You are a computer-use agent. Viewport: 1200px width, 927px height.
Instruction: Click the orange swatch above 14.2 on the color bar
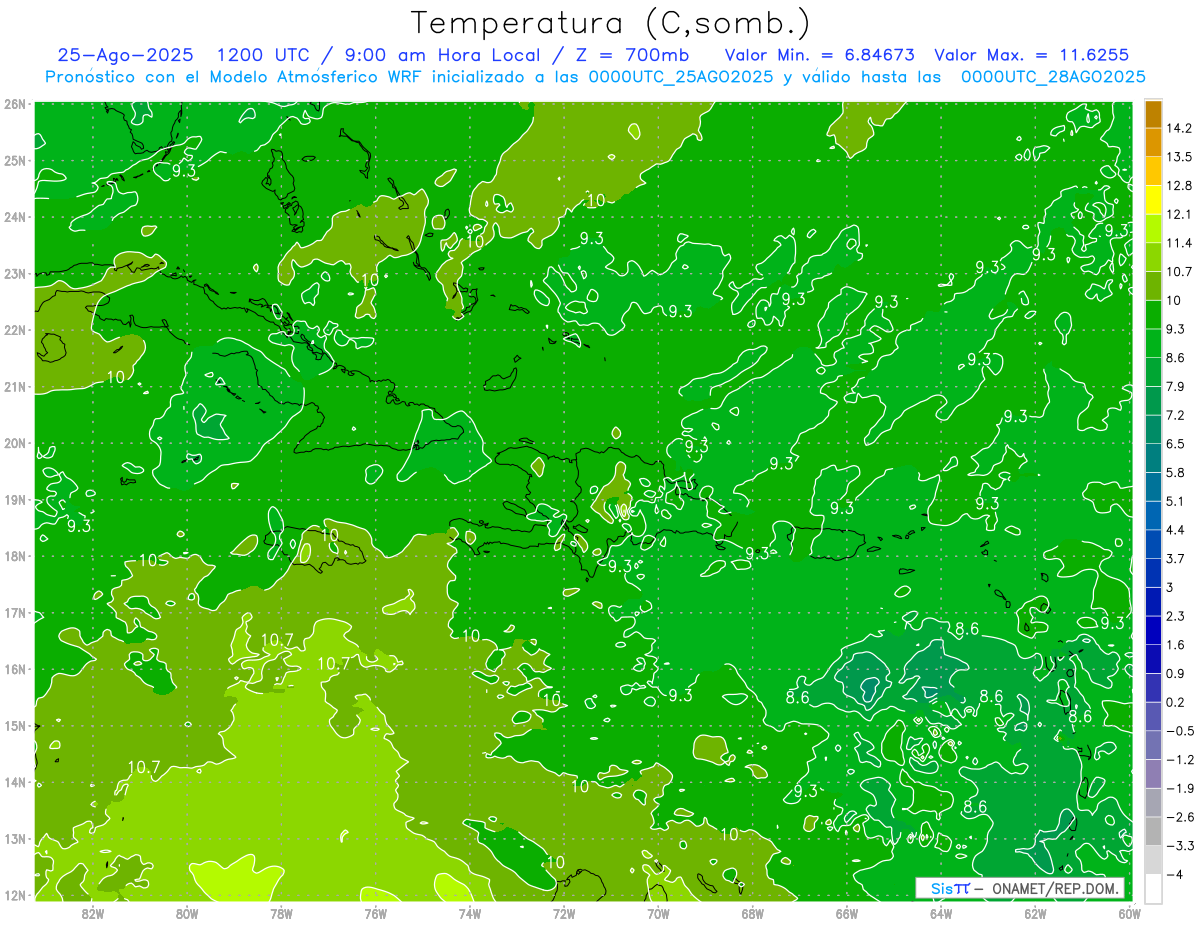pyautogui.click(x=1153, y=114)
